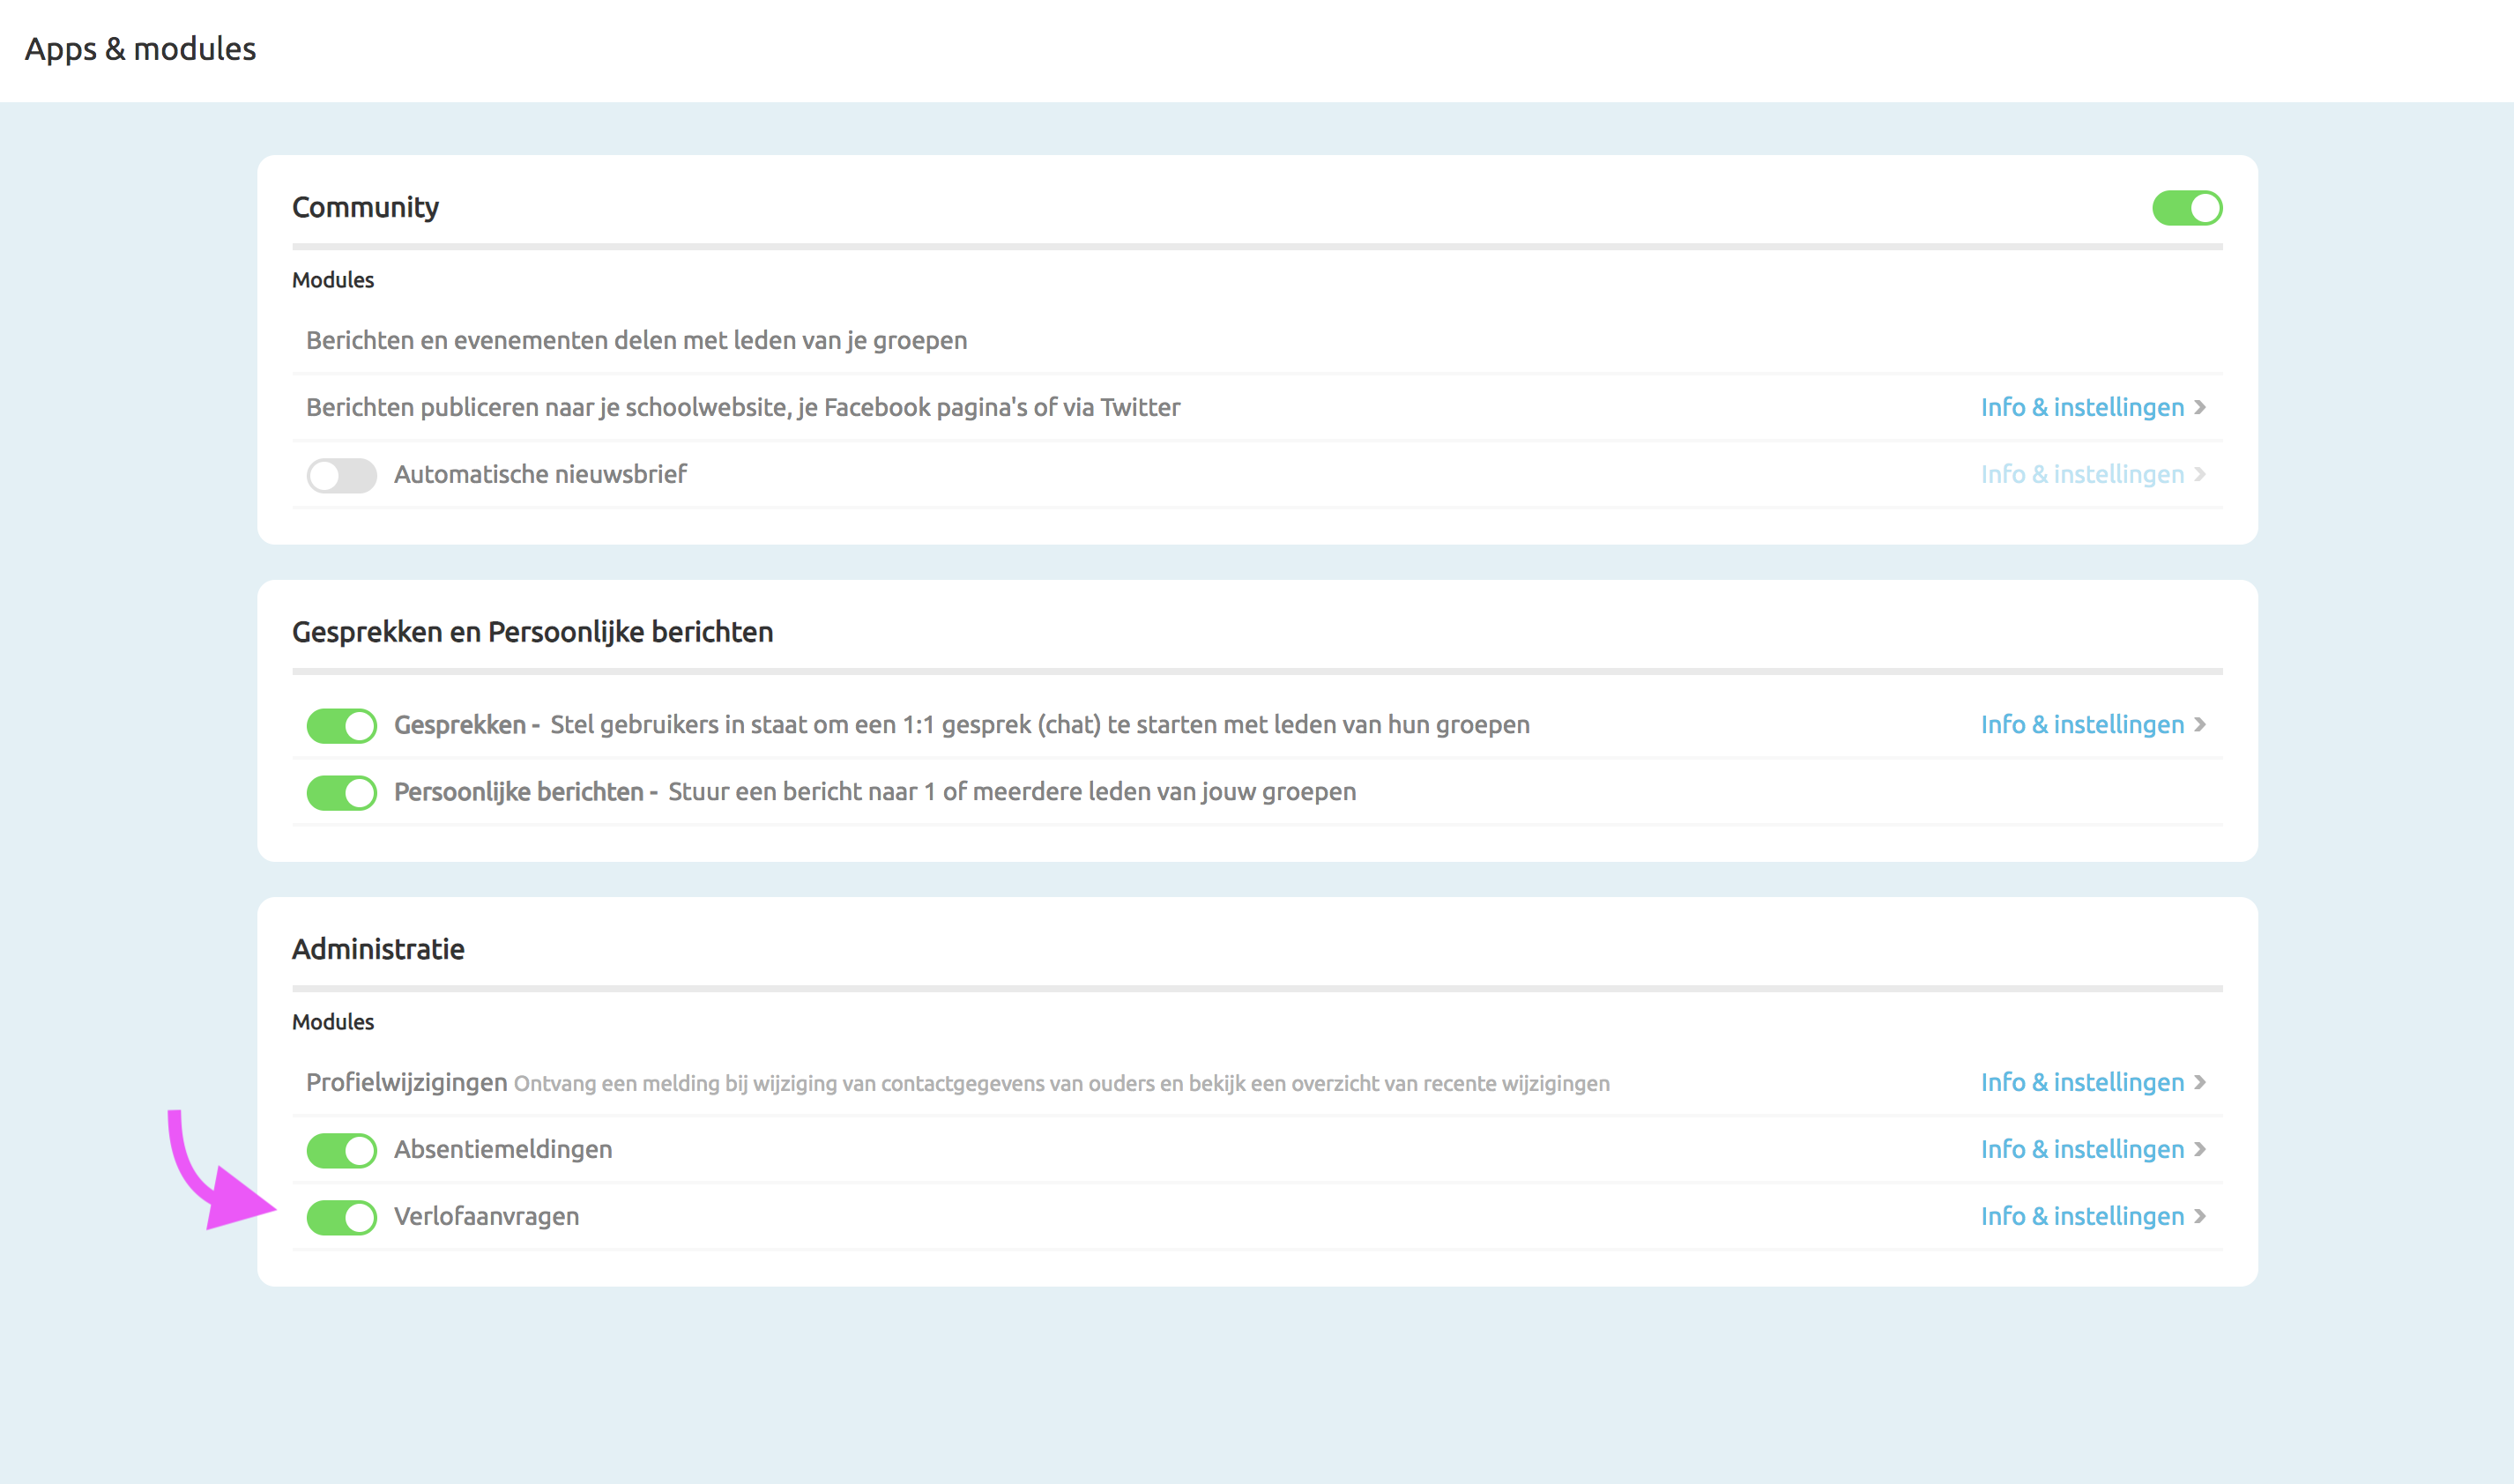Viewport: 2514px width, 1484px height.
Task: Click the Berichten en evenementen delen row
Action: [x=636, y=340]
